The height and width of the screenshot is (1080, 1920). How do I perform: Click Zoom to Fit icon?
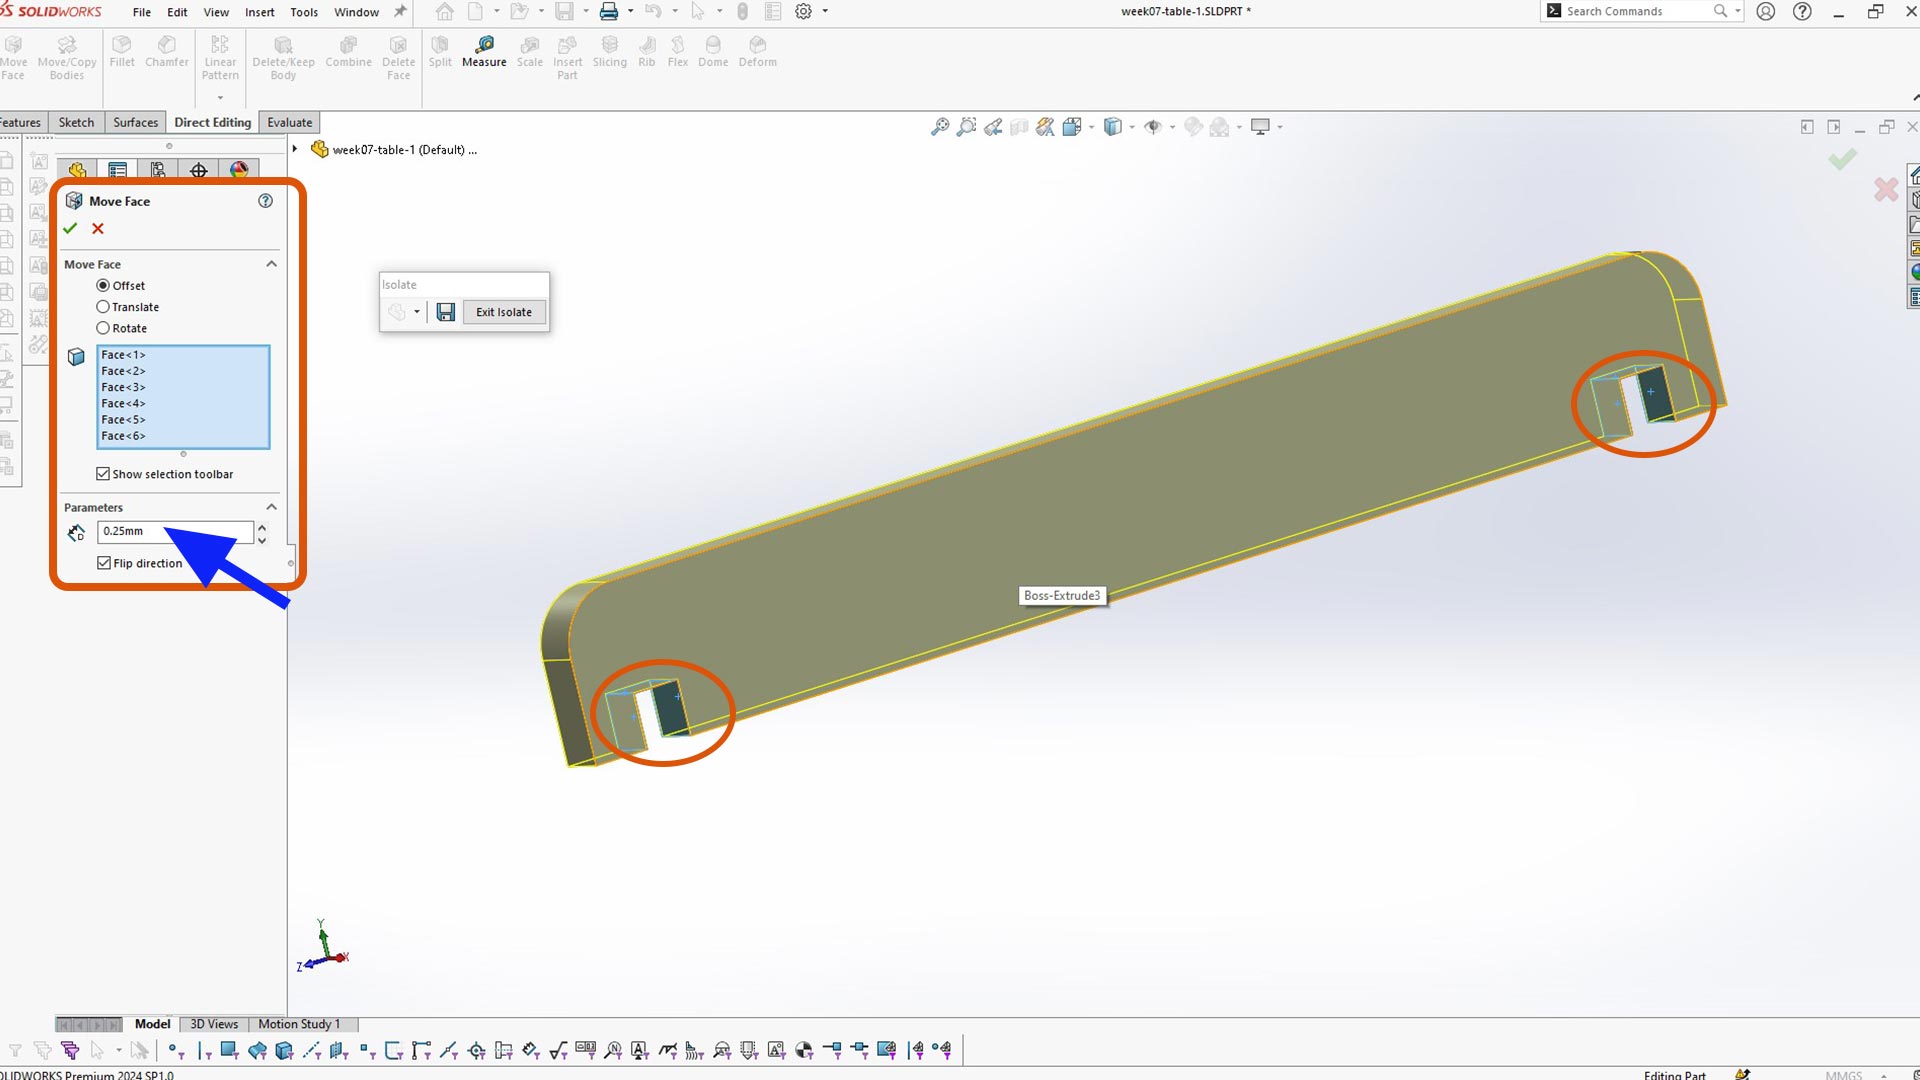click(940, 127)
